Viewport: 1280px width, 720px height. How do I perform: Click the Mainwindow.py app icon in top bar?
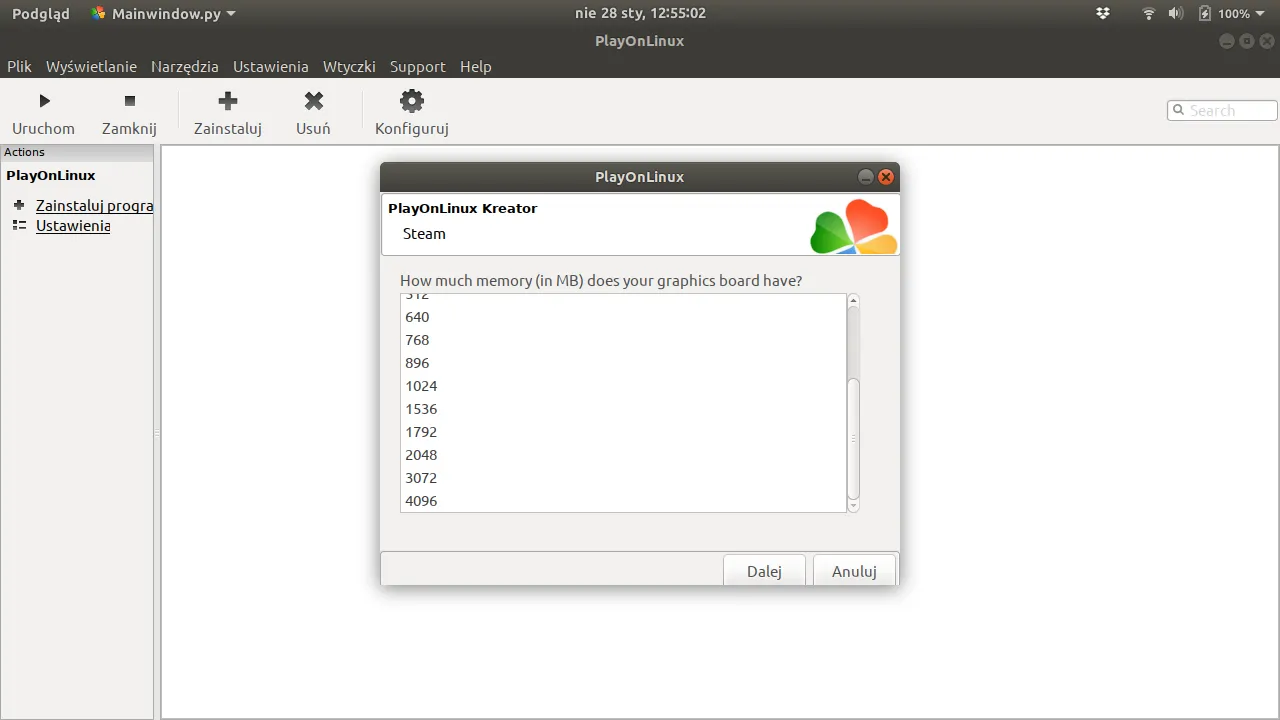click(98, 13)
